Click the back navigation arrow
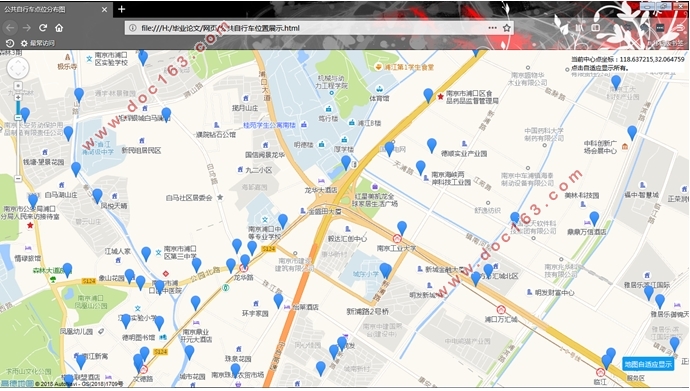 [10, 28]
